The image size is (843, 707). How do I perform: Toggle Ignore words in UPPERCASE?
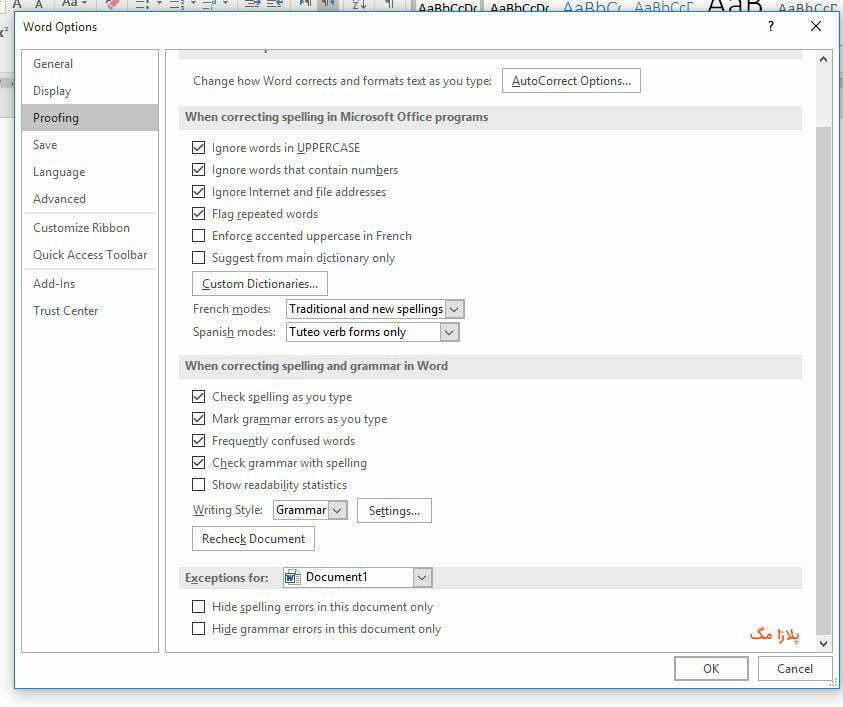(x=198, y=147)
